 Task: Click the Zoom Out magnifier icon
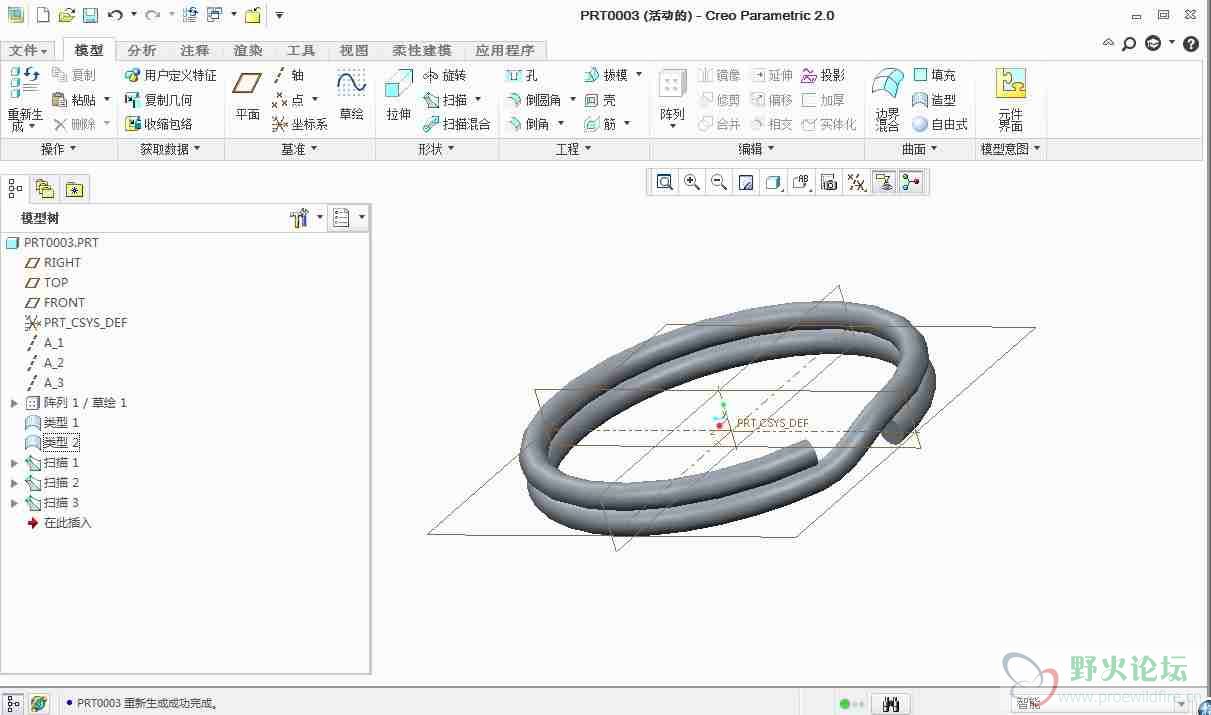click(x=719, y=182)
